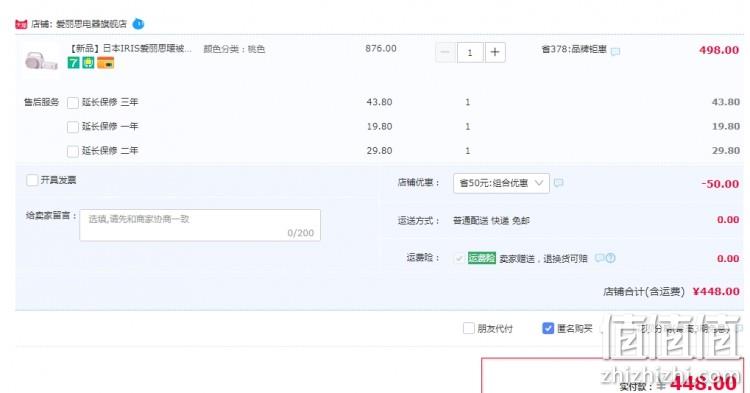Viewport: 750px width, 393px height.
Task: Toggle the 运费险 checkbox
Action: [459, 258]
